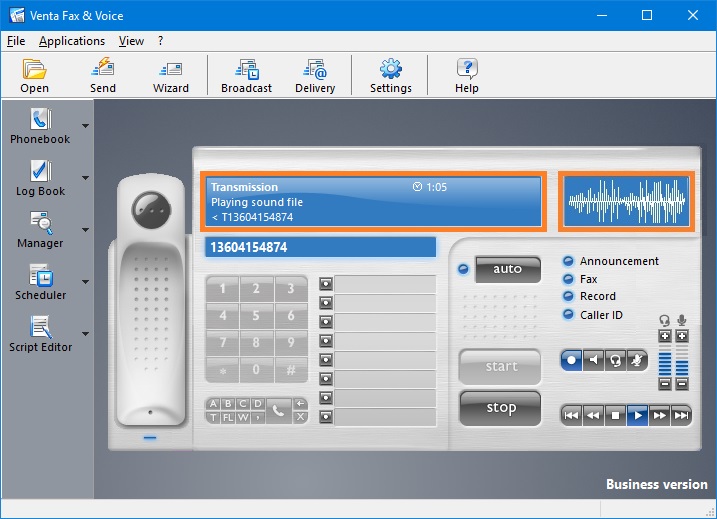Skip to start with the playback button
This screenshot has width=717, height=519.
[x=571, y=415]
